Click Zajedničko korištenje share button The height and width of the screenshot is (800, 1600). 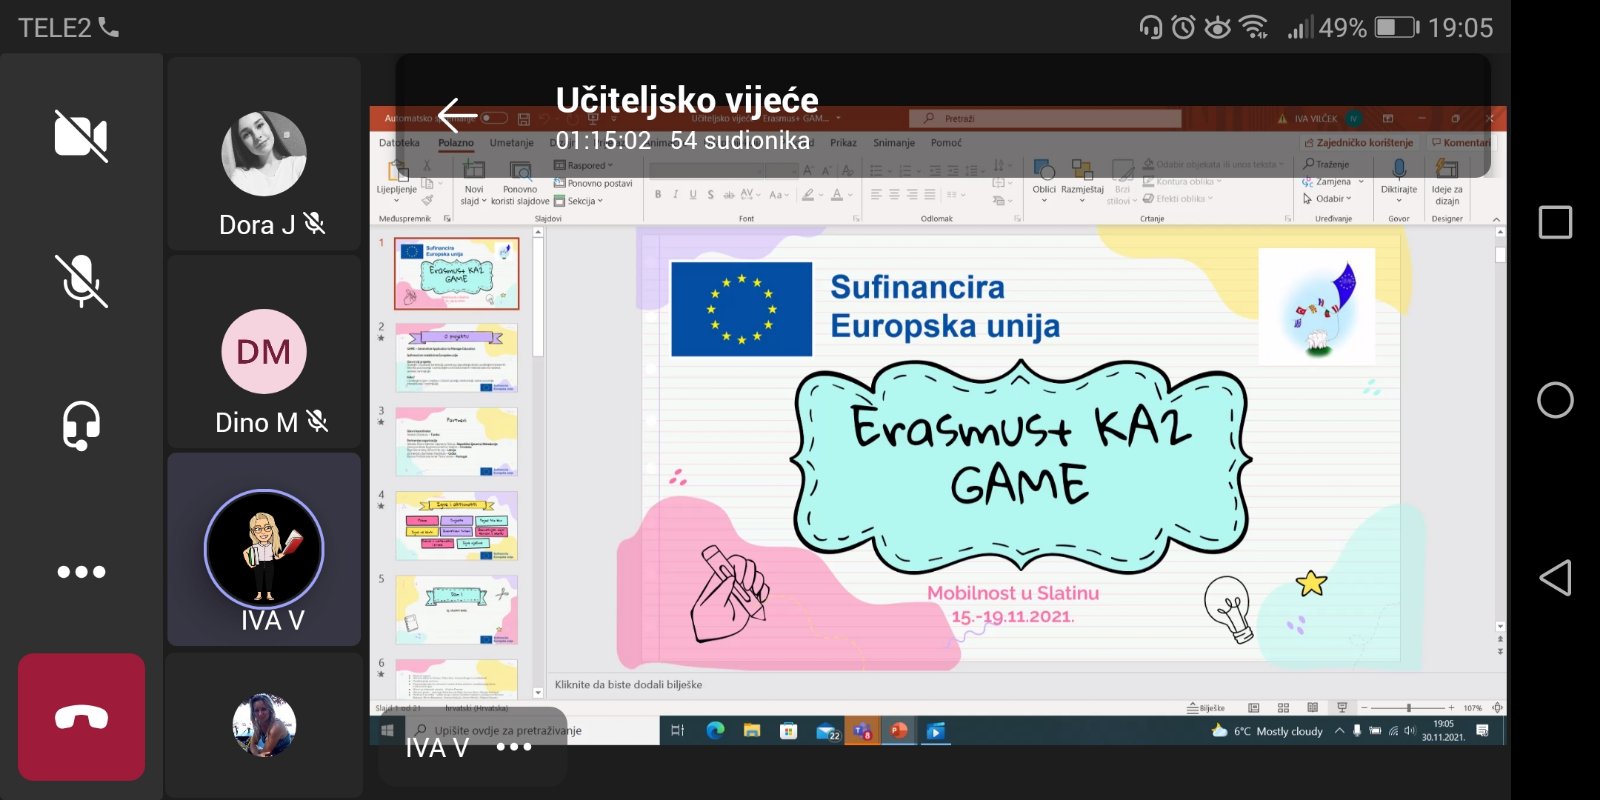(1358, 143)
